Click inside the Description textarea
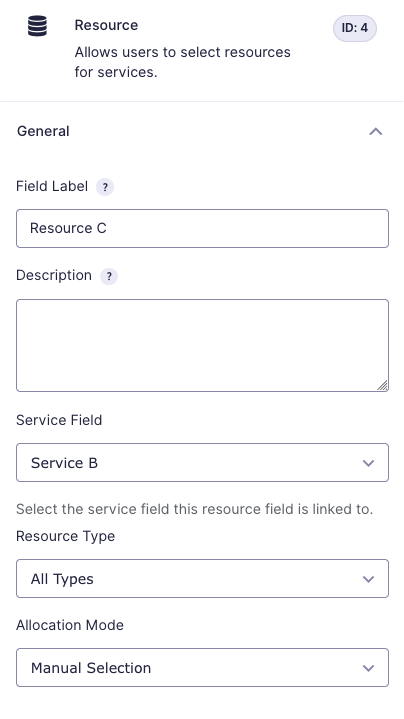404x719 pixels. (202, 345)
